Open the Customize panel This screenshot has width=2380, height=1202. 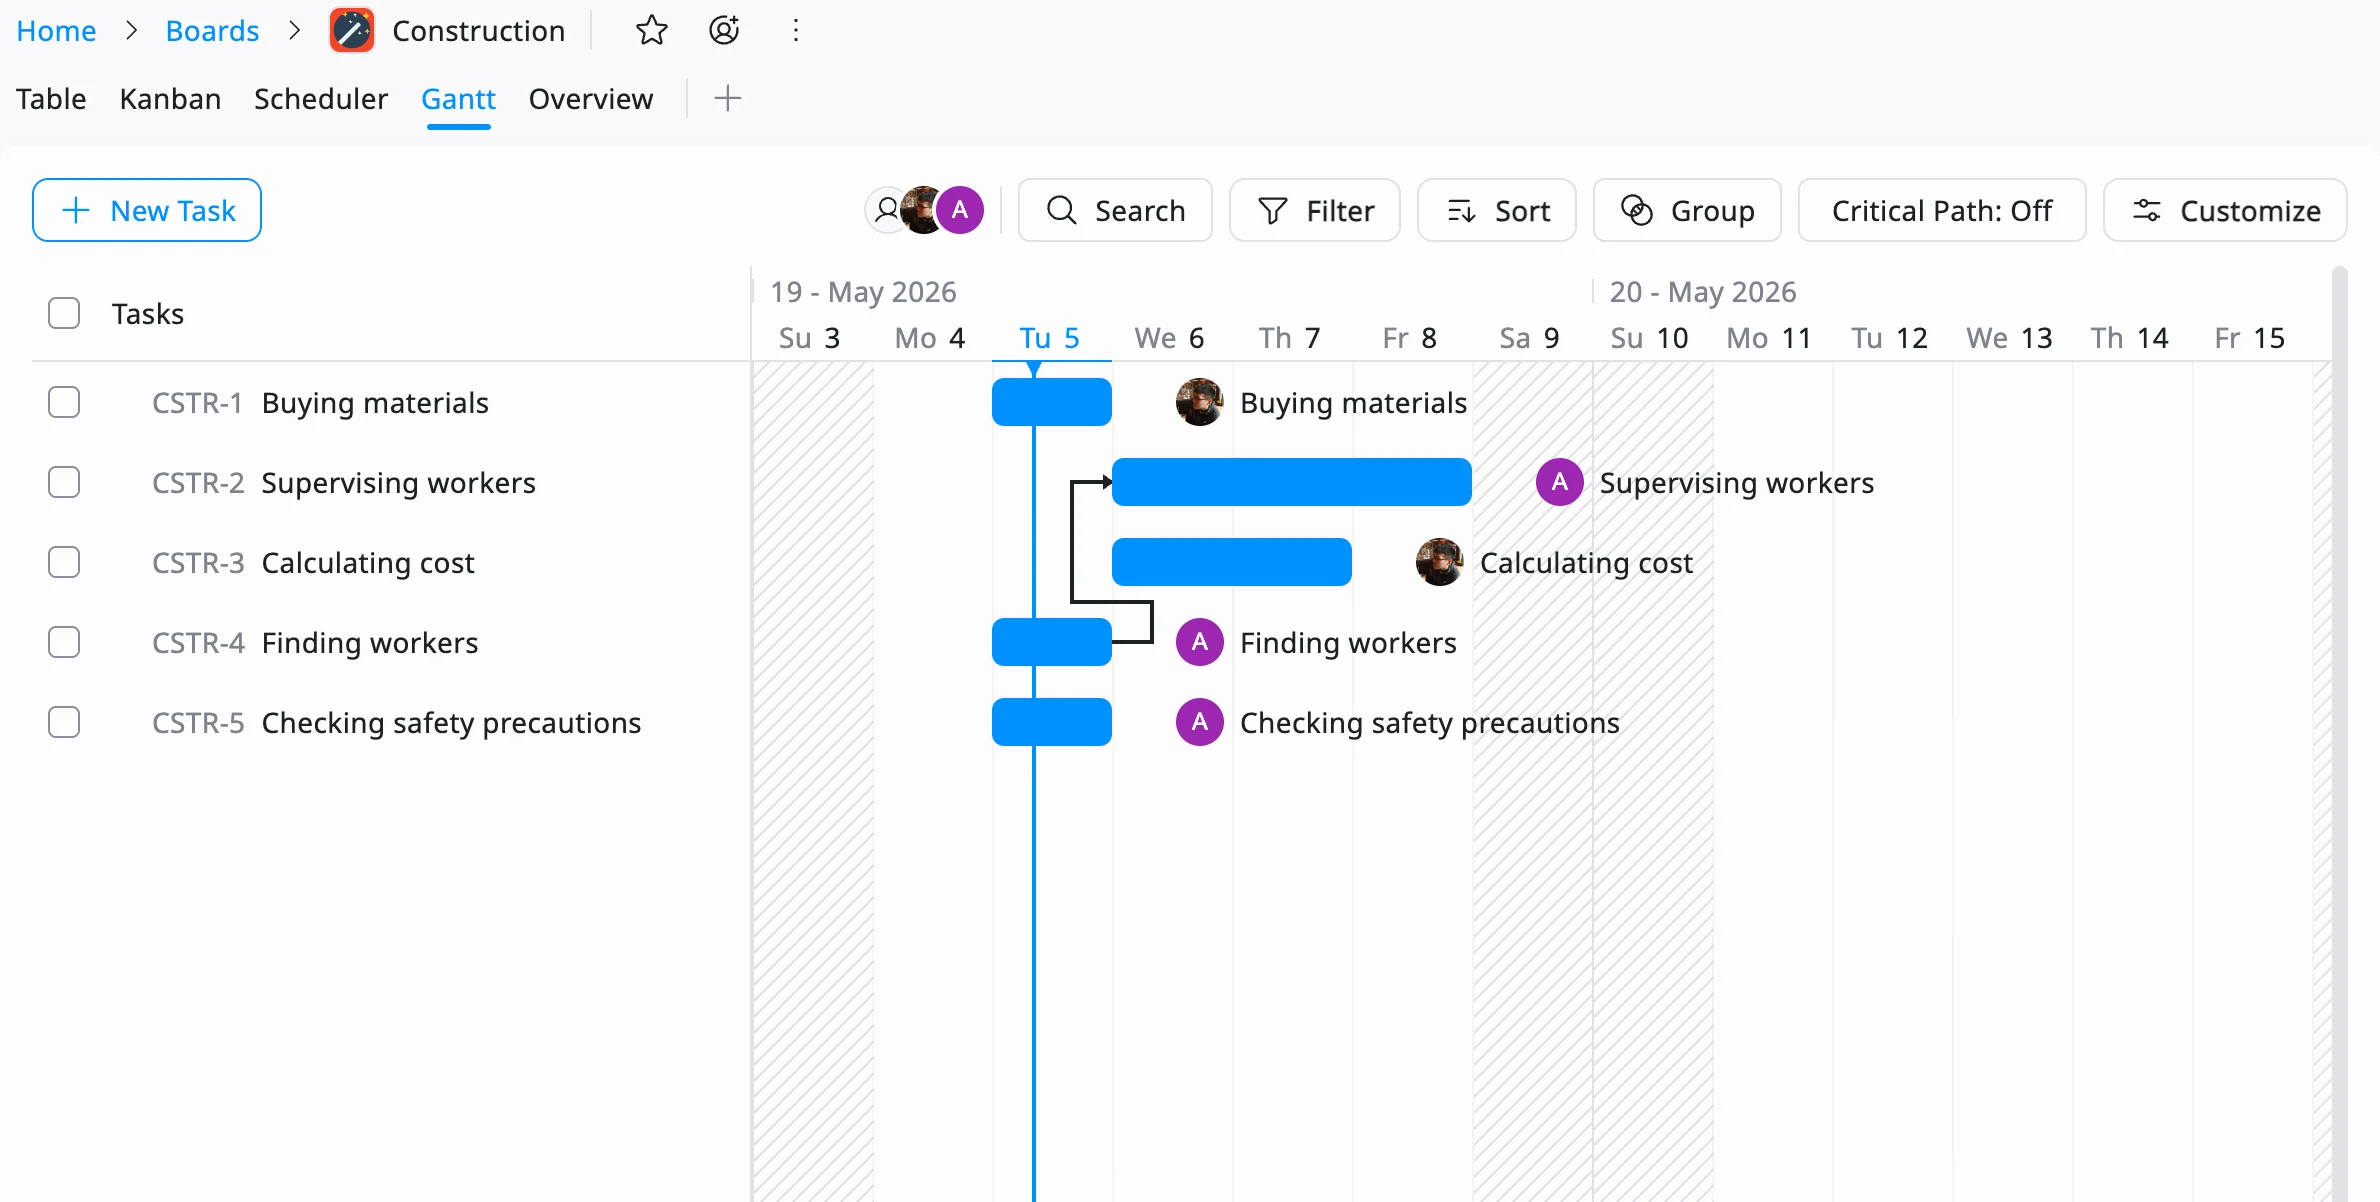(2225, 210)
